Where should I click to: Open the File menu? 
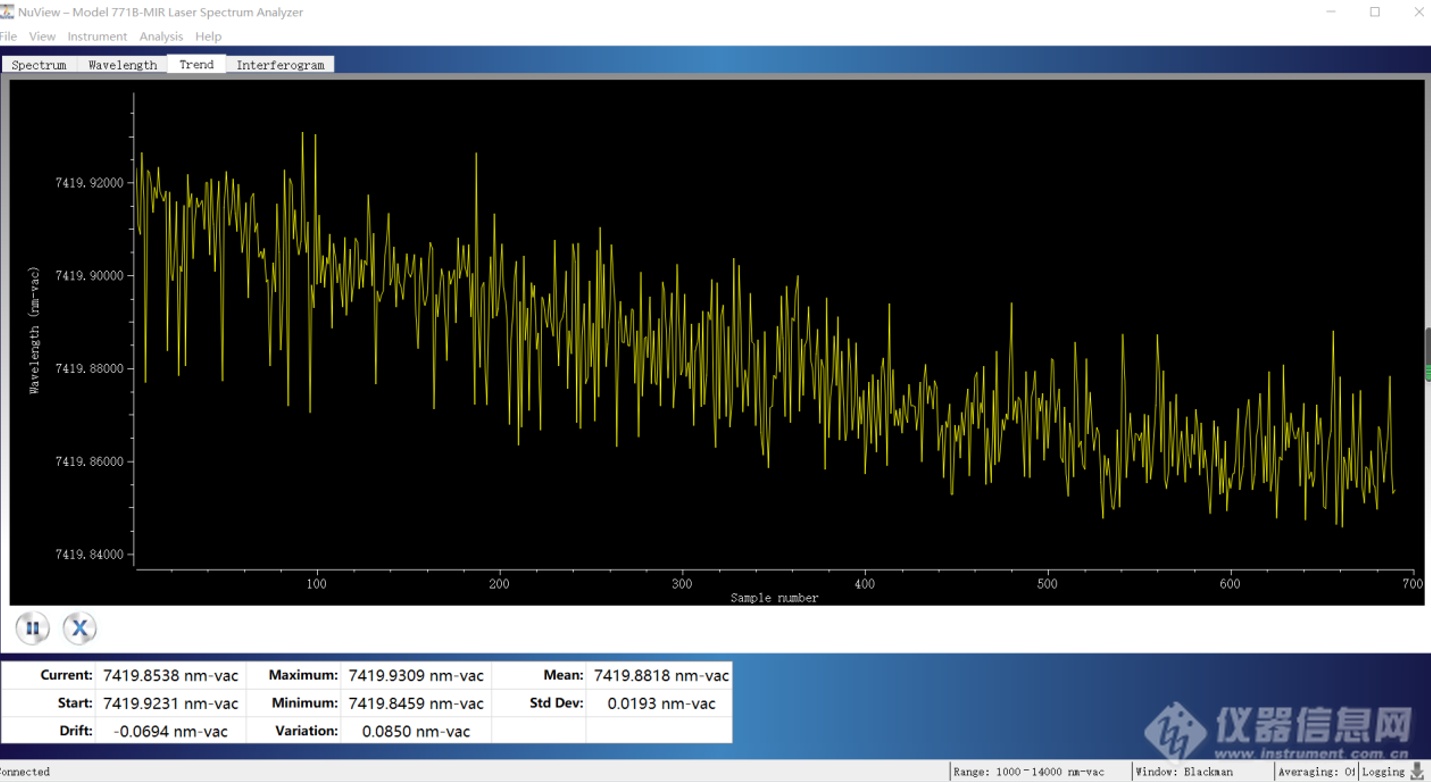point(8,36)
